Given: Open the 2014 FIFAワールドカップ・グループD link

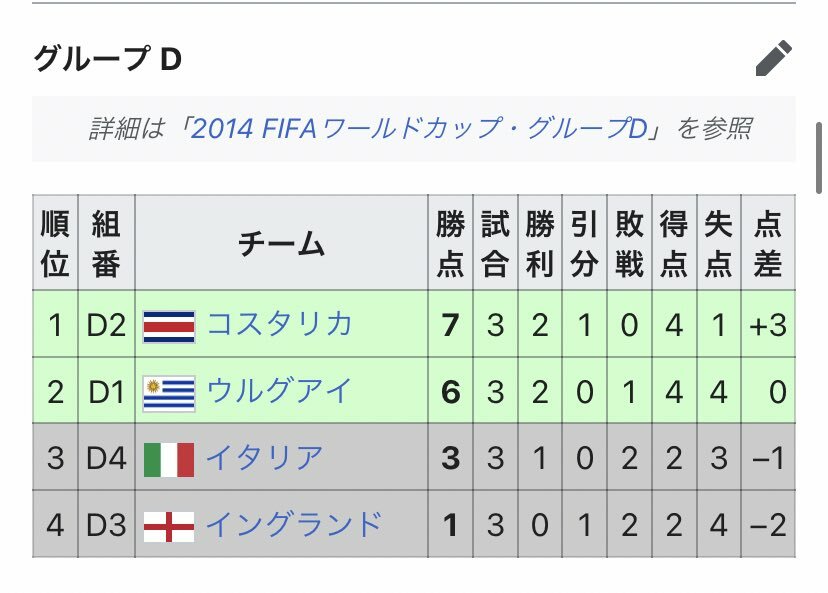Looking at the screenshot, I should click(419, 128).
